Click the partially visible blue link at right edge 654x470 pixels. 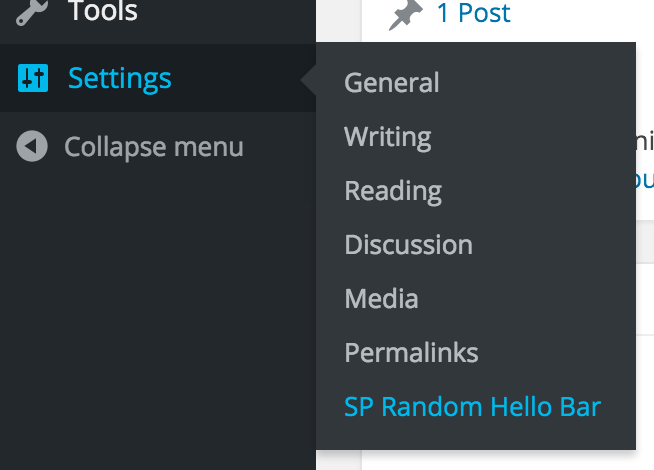pyautogui.click(x=645, y=180)
